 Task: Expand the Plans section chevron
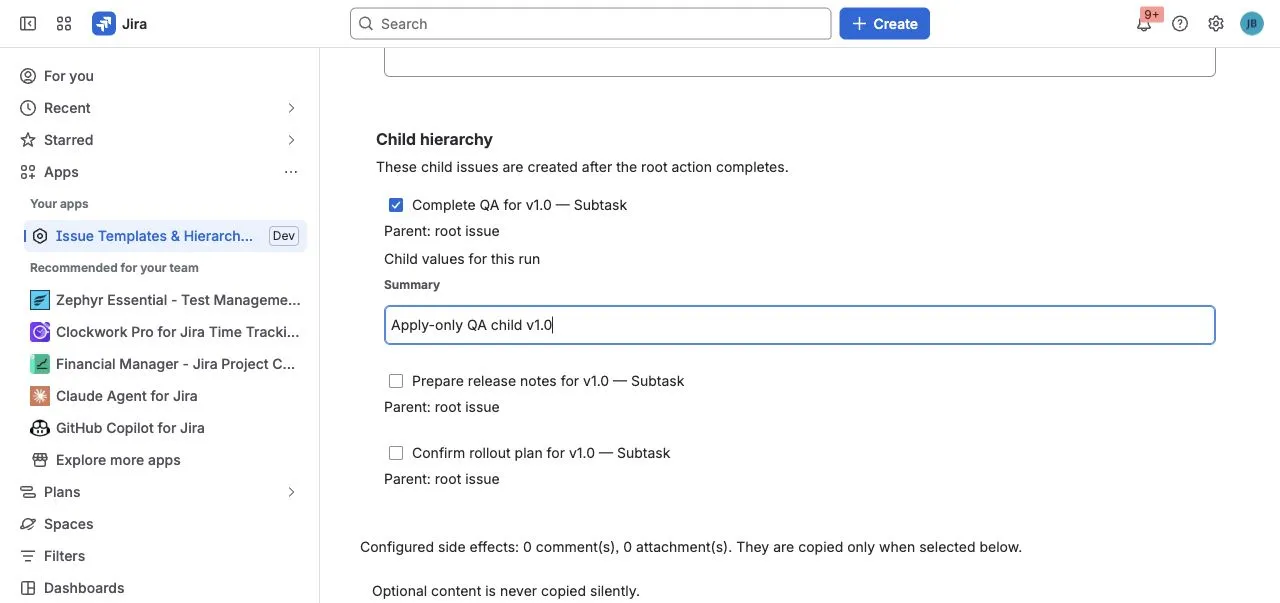(x=291, y=492)
